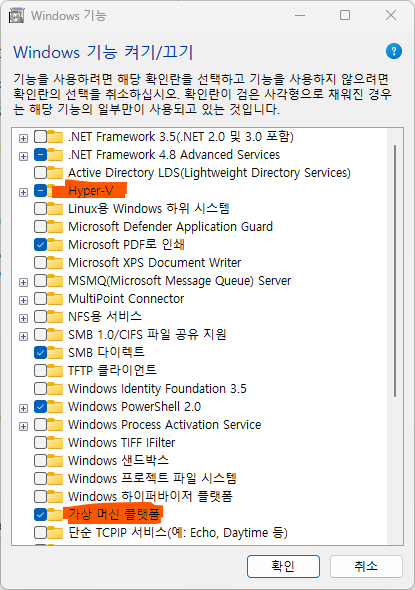Expand the Hyper-V tree node

point(23,192)
